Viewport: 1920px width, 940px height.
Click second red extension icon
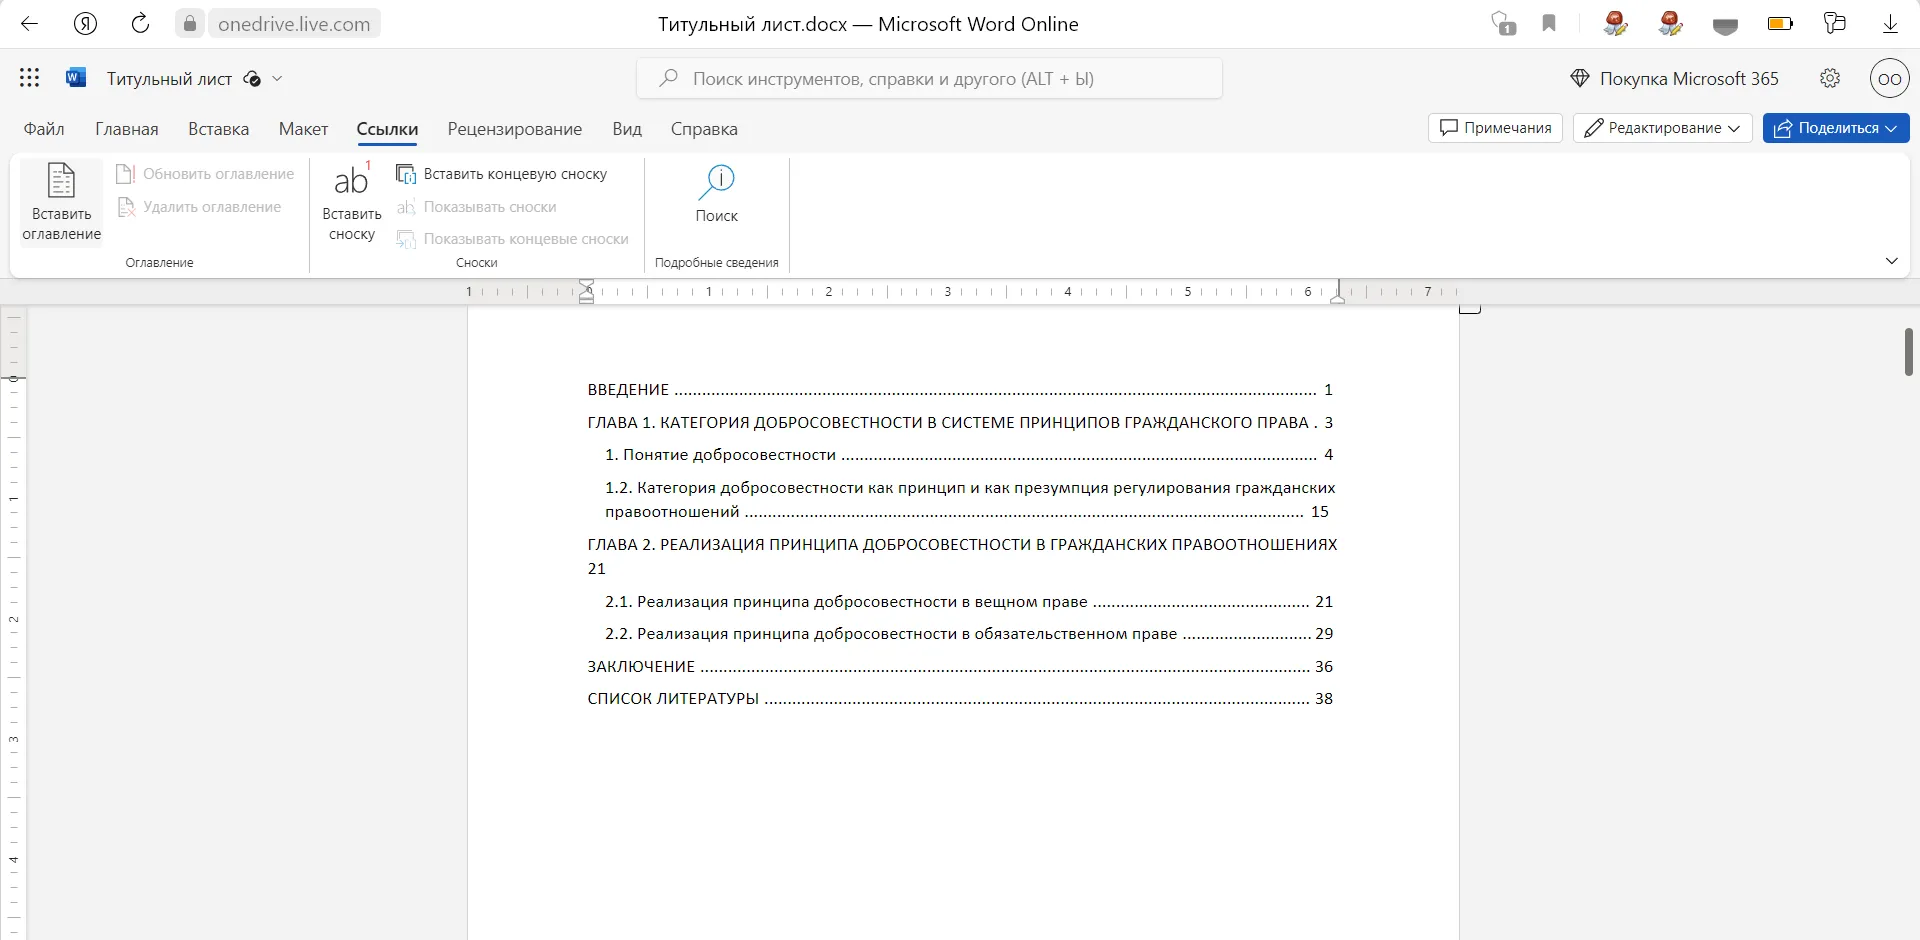1670,23
